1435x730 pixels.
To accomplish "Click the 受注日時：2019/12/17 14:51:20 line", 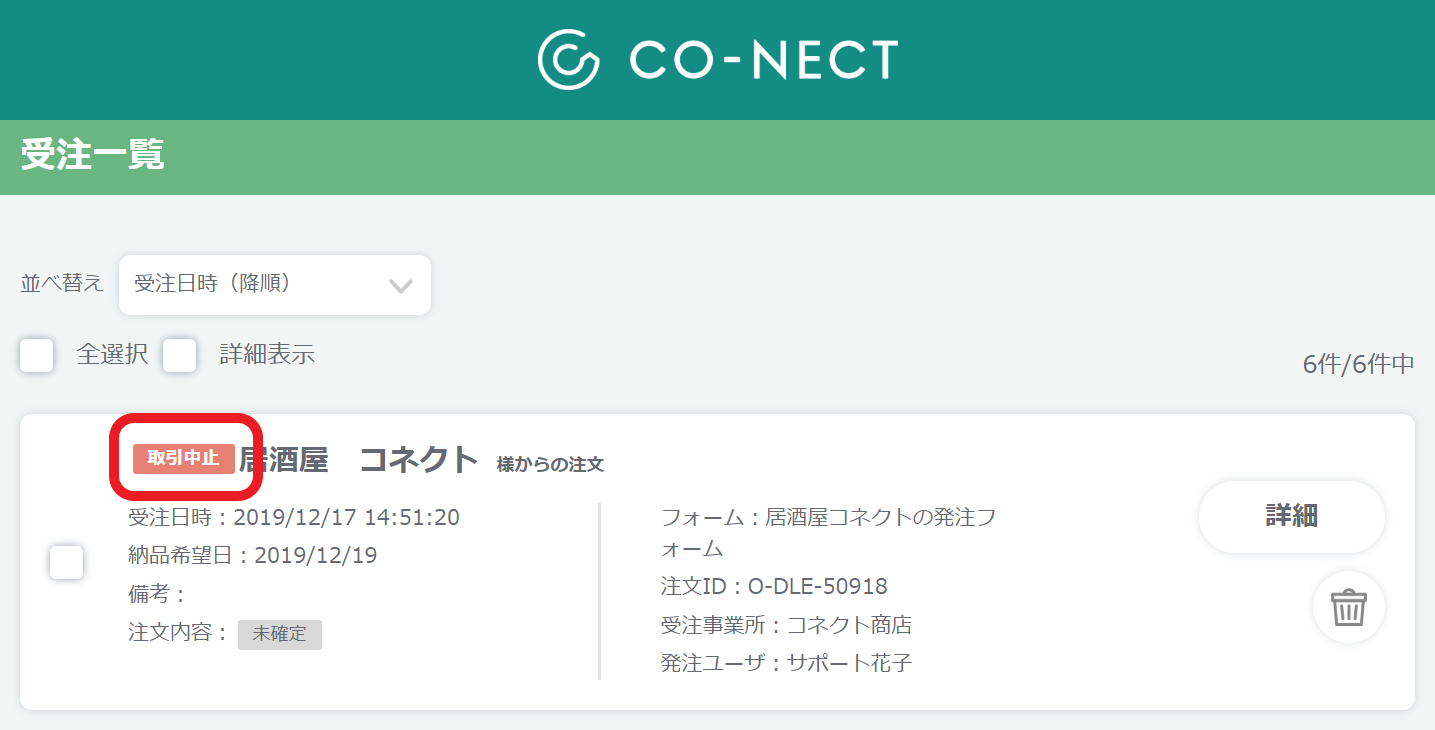I will click(x=294, y=517).
